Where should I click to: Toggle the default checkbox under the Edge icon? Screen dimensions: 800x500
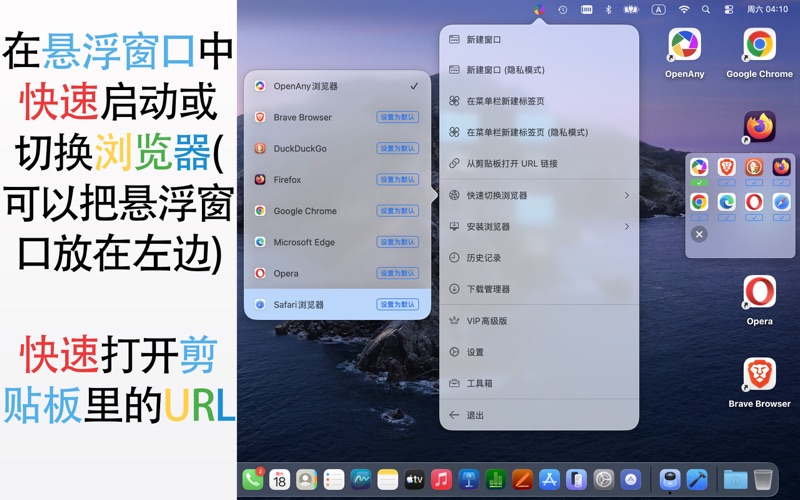(x=727, y=217)
